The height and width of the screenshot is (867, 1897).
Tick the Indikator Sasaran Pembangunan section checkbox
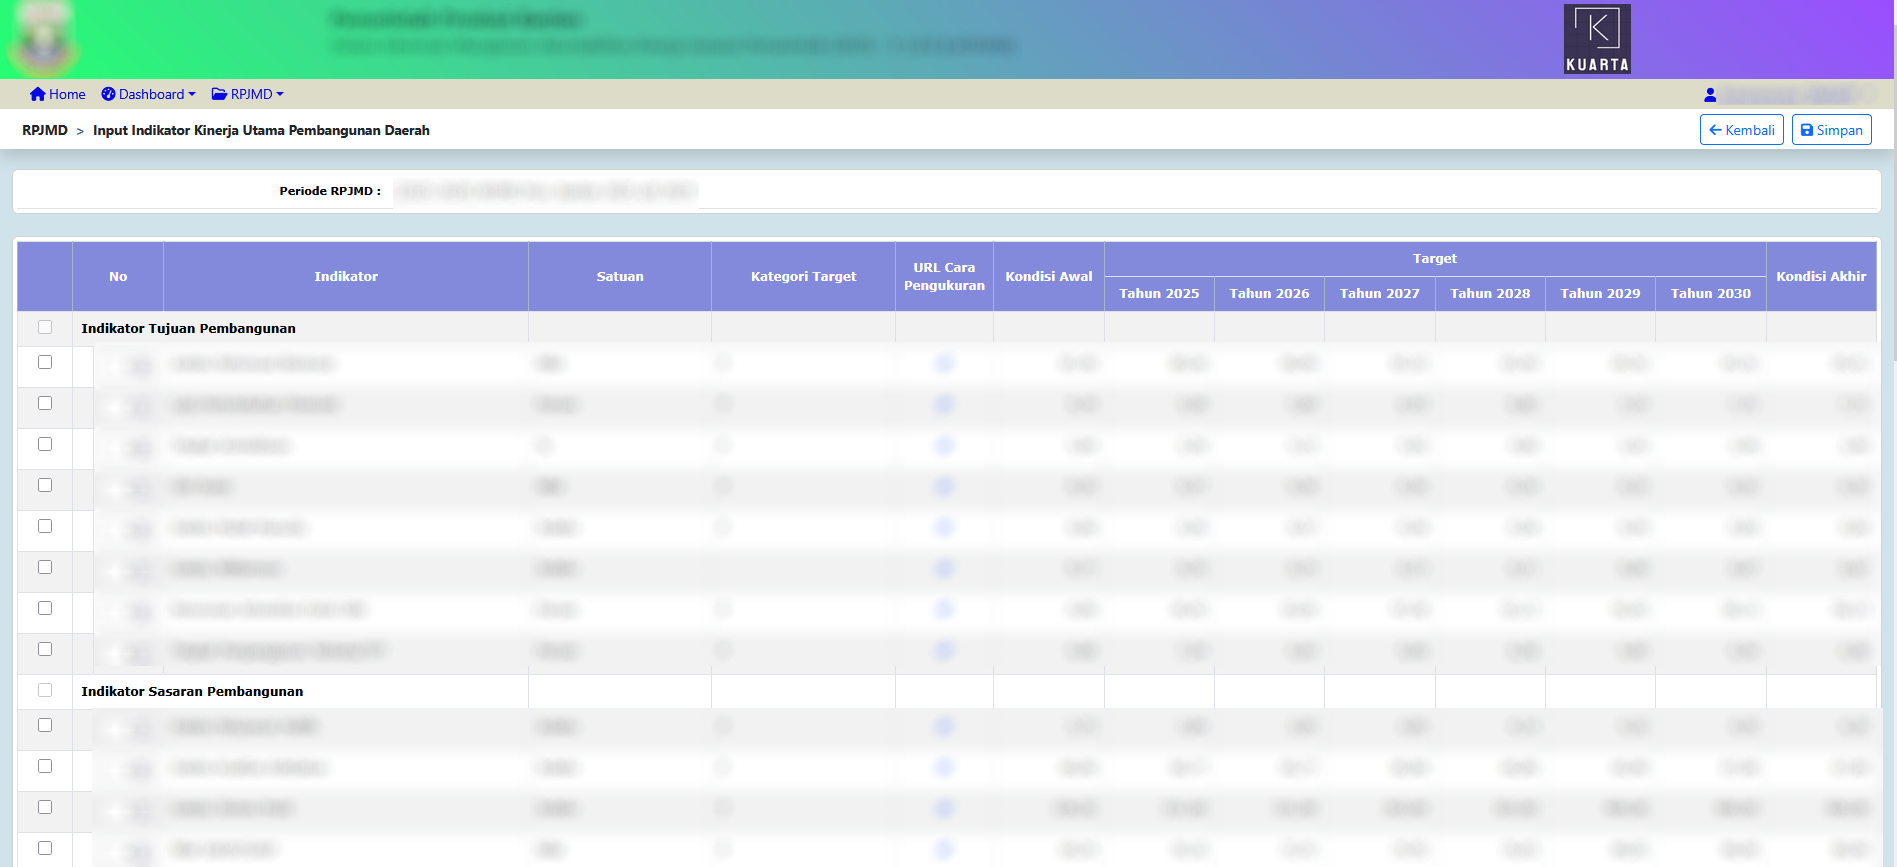point(45,690)
